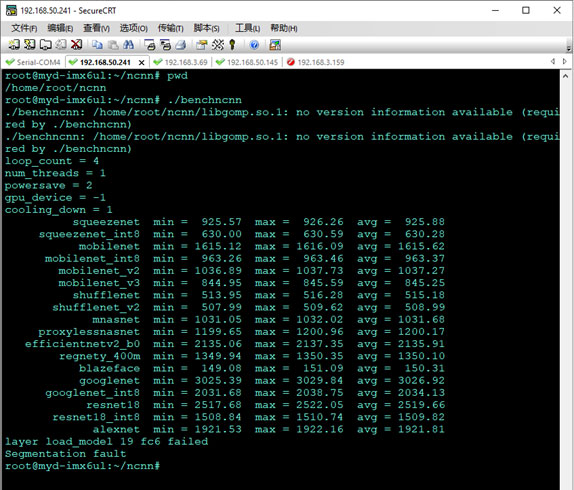Click the Copy icon in toolbar
Viewport: 574px width, 490px height.
97,45
